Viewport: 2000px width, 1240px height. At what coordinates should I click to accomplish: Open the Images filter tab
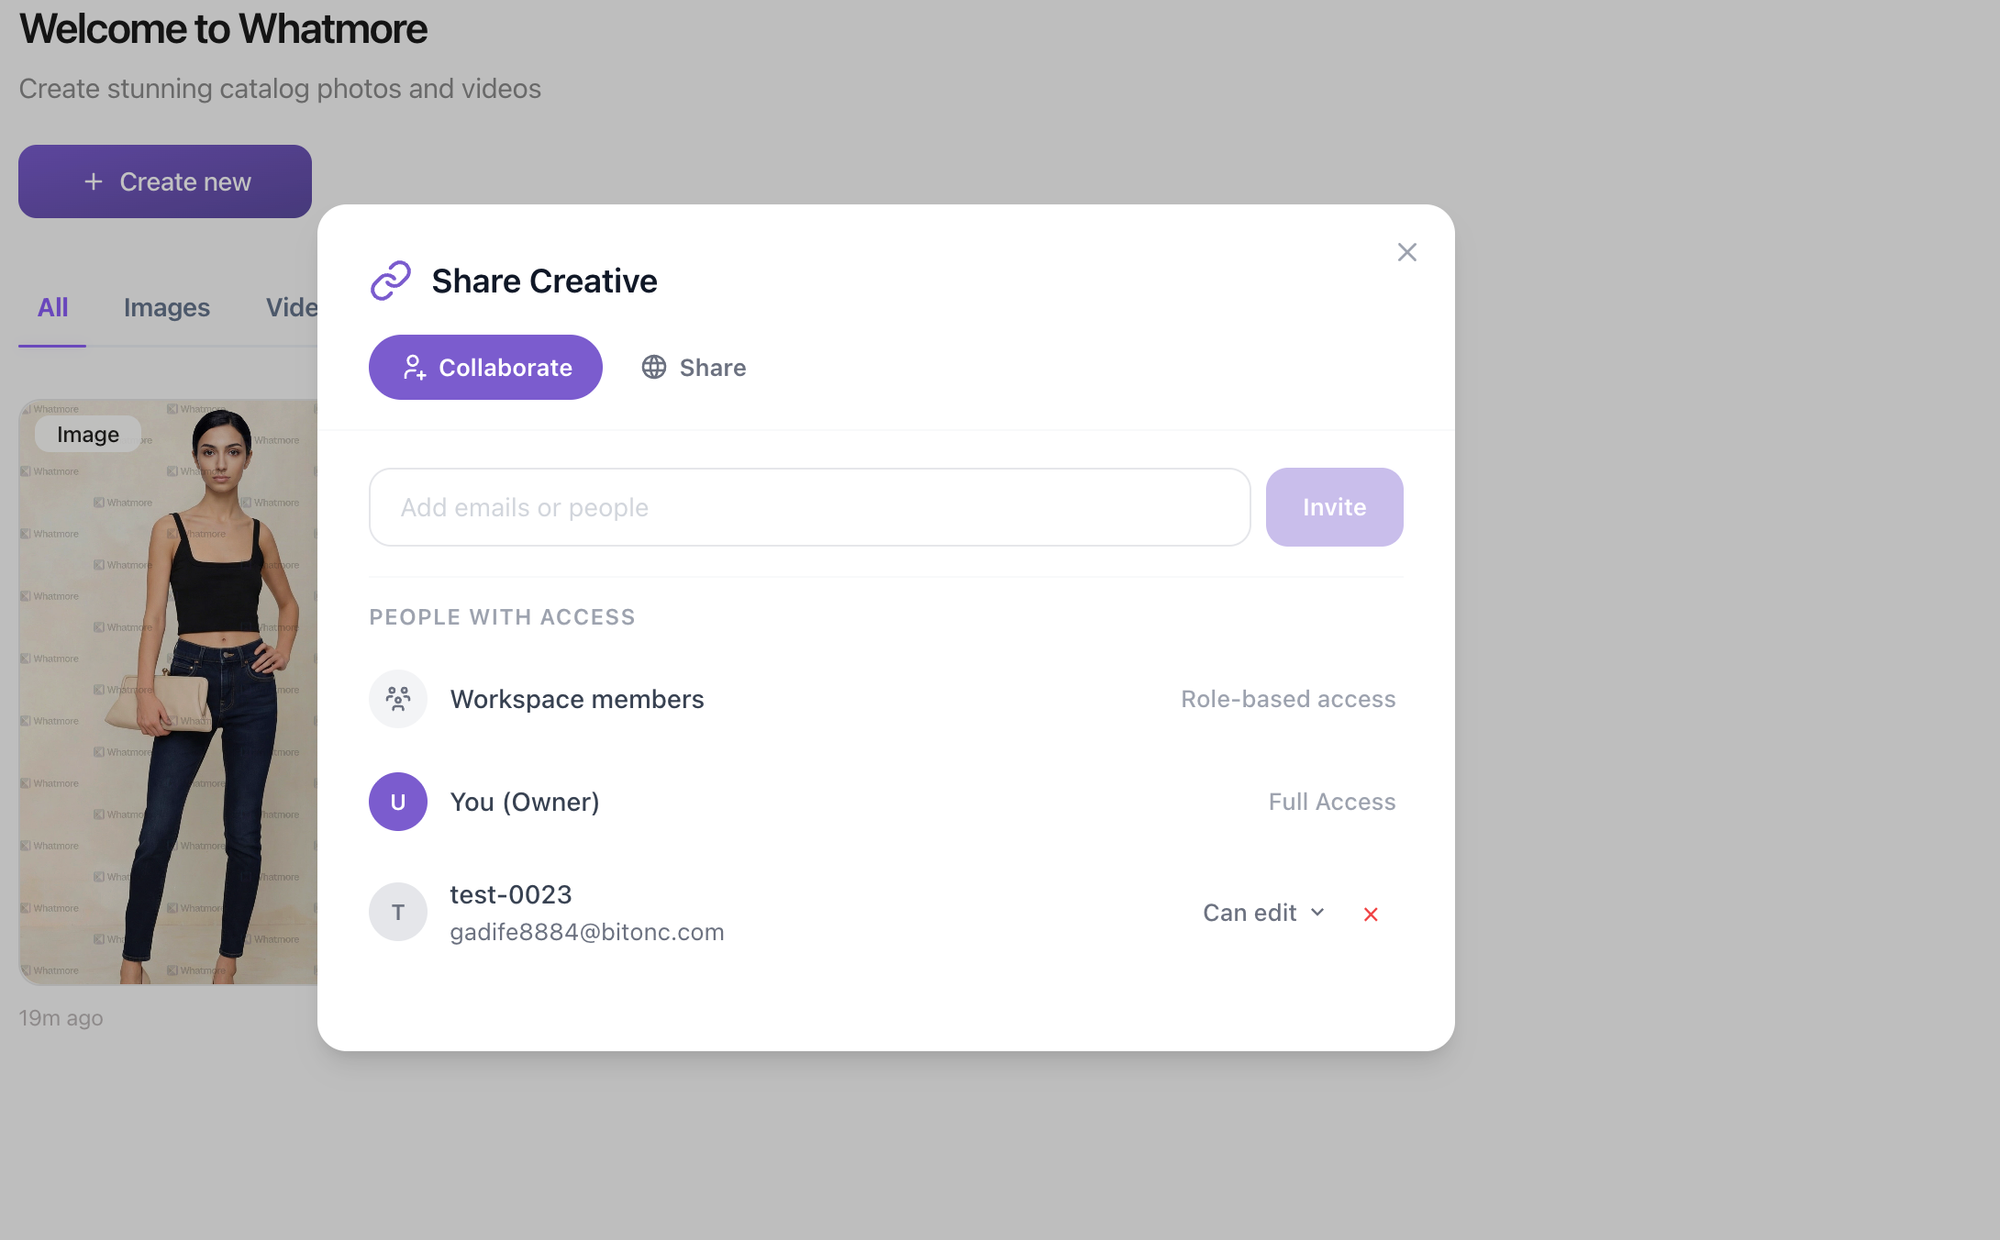point(166,308)
